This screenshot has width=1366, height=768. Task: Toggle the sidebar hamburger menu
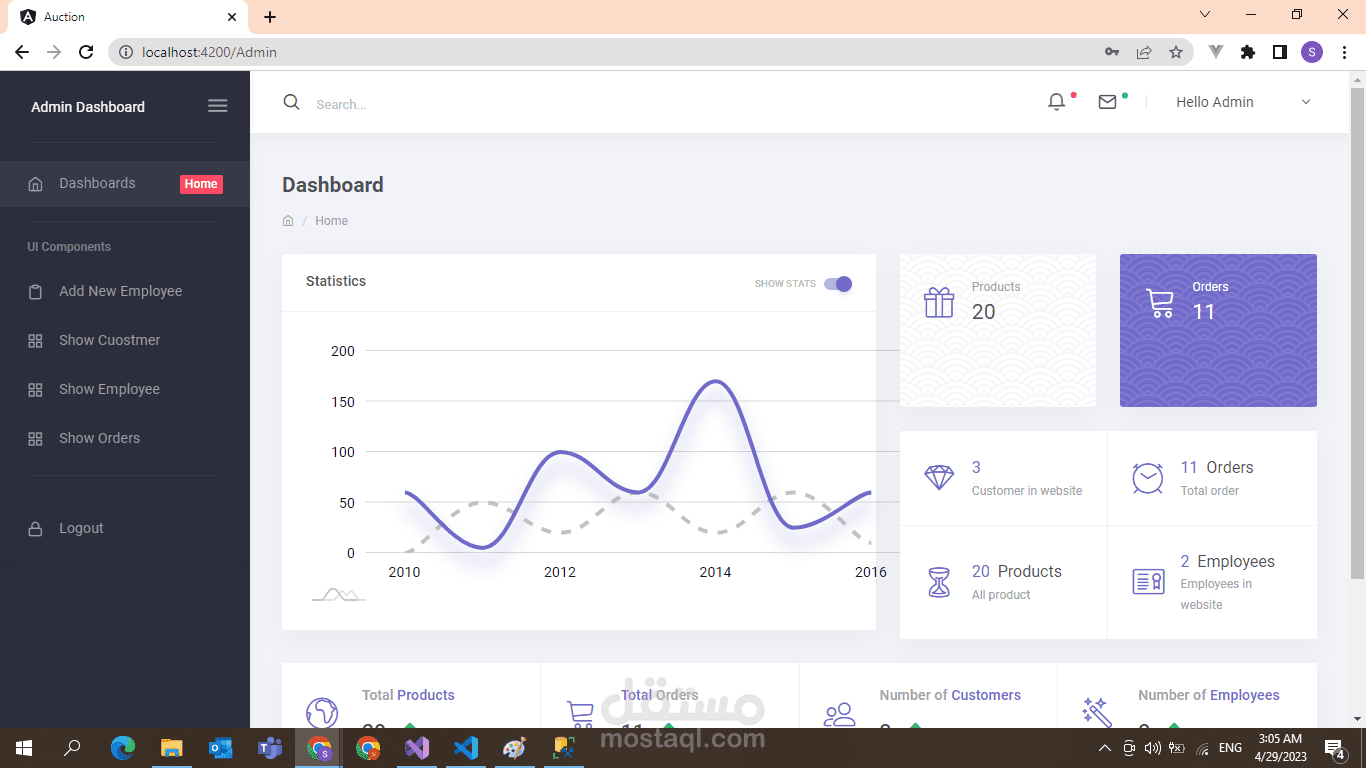click(x=217, y=106)
